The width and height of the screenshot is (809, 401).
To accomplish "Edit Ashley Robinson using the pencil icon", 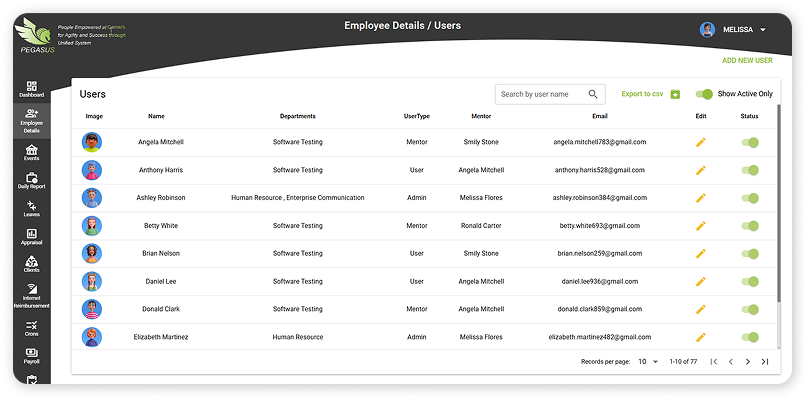I will coord(701,198).
